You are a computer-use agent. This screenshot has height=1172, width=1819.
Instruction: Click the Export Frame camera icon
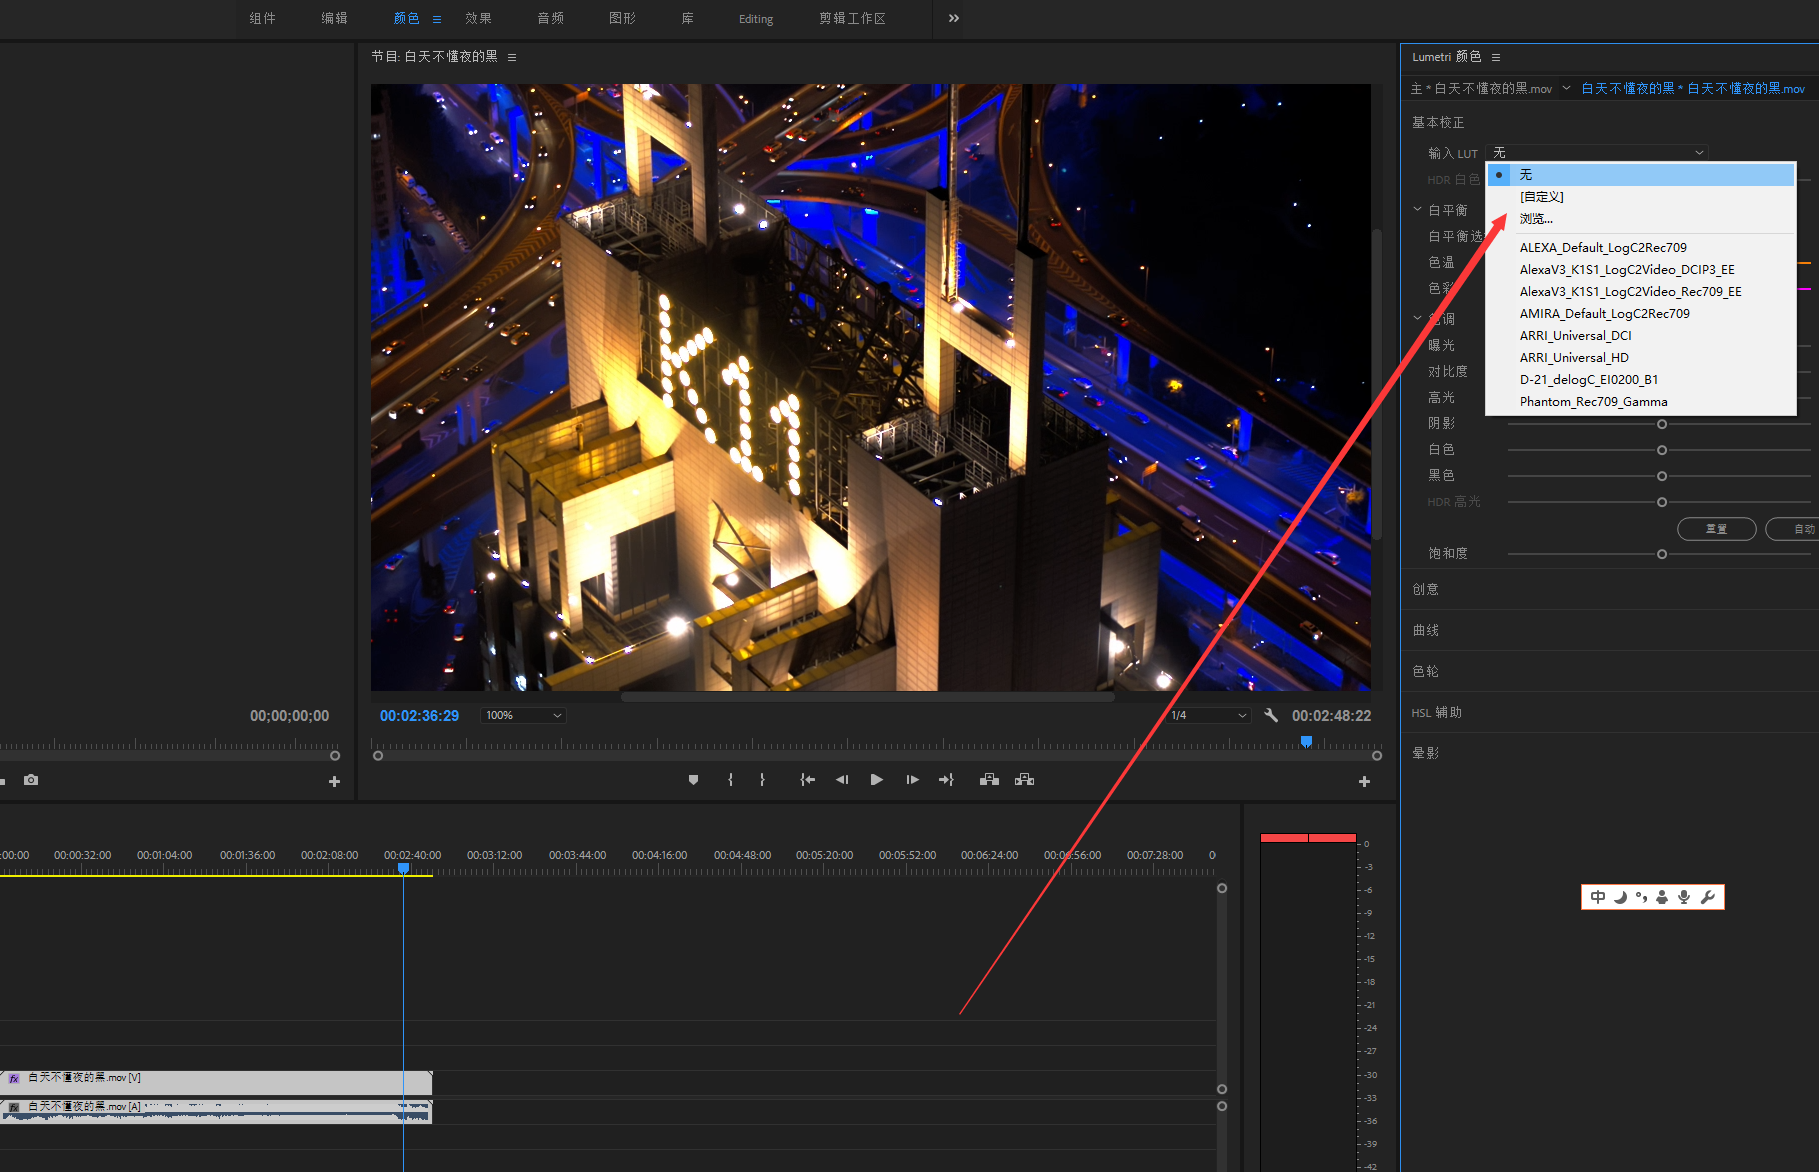pyautogui.click(x=31, y=780)
